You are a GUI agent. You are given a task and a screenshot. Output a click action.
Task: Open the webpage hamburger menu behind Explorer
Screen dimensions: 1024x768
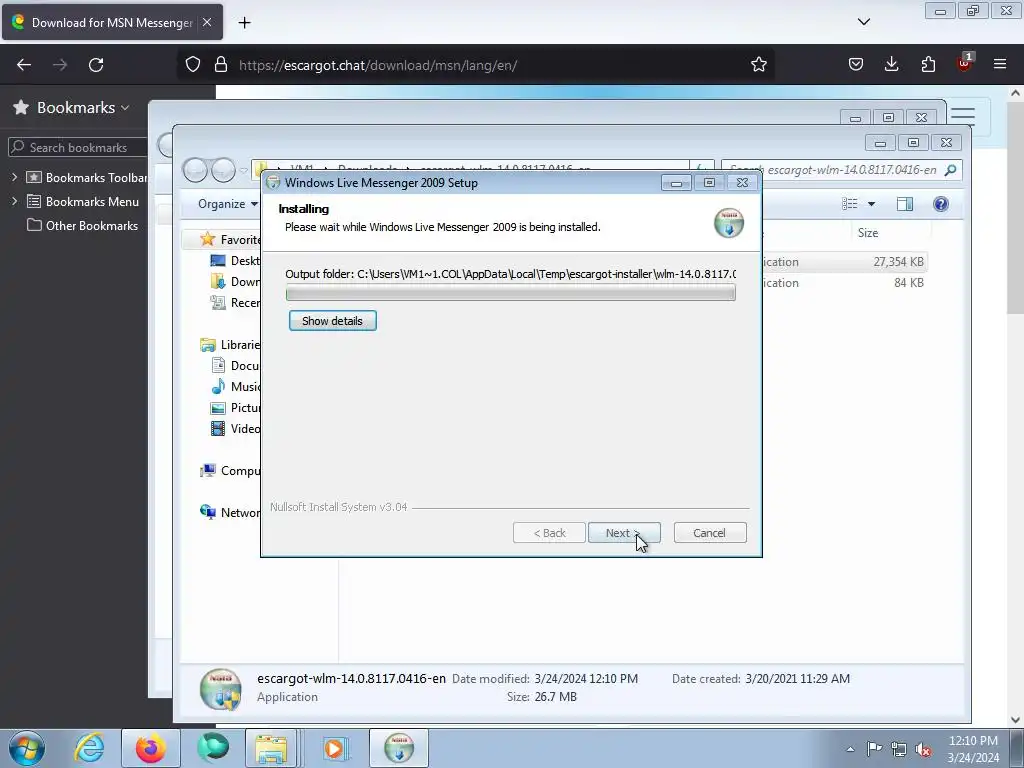(963, 115)
